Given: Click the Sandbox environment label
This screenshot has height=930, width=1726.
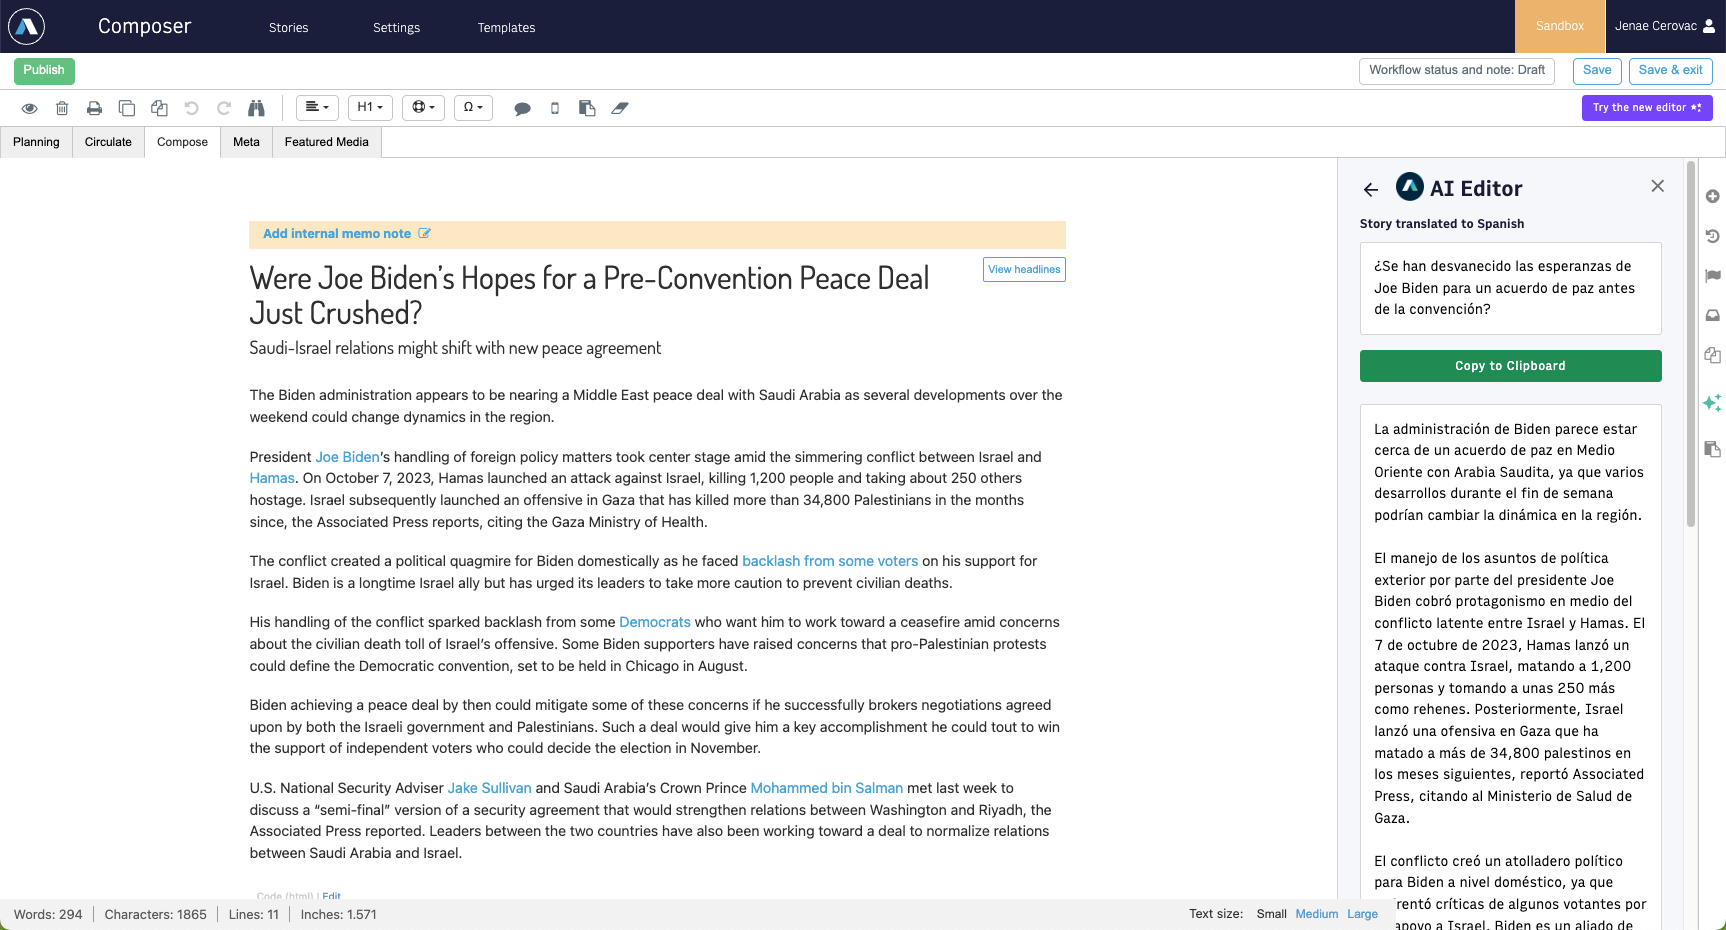Looking at the screenshot, I should pyautogui.click(x=1560, y=26).
